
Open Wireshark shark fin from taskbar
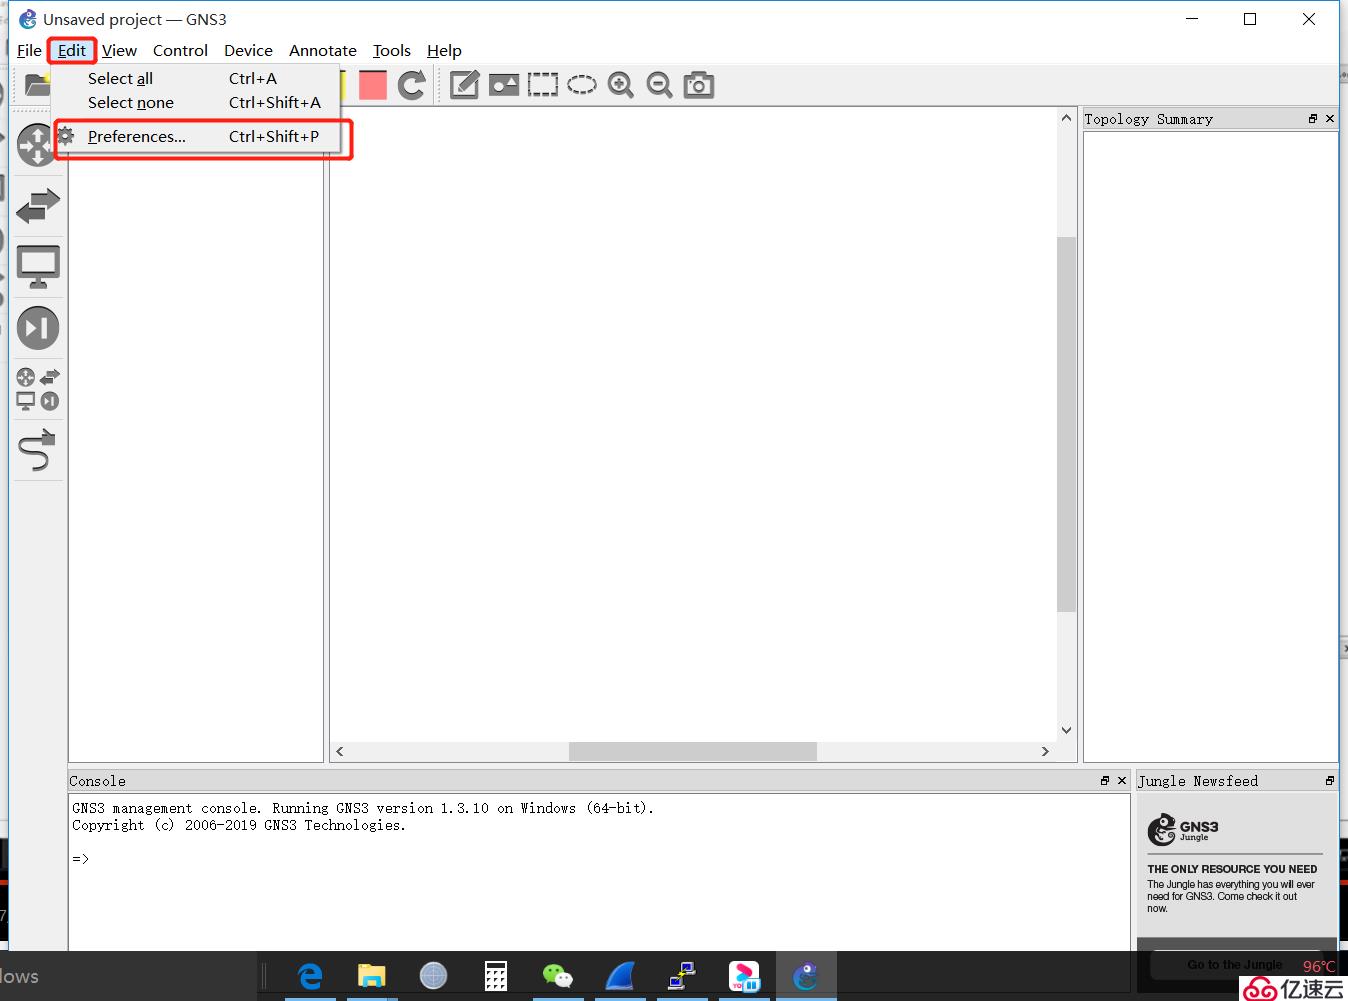[620, 975]
